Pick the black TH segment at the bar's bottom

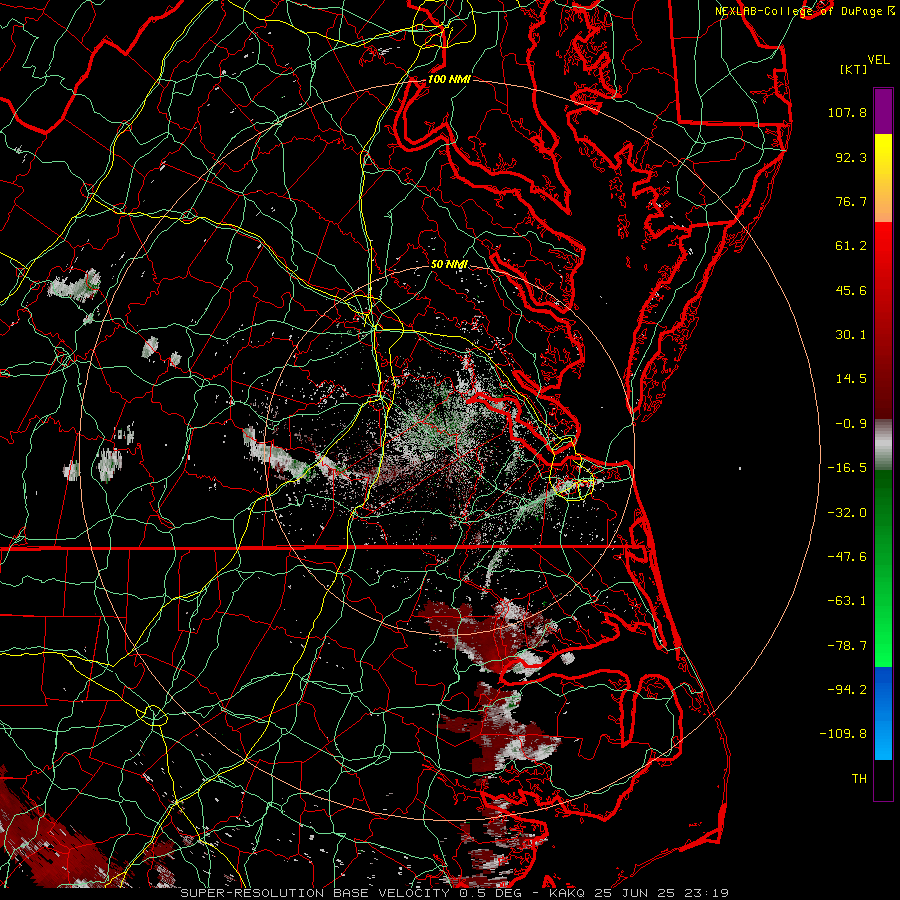click(x=883, y=779)
